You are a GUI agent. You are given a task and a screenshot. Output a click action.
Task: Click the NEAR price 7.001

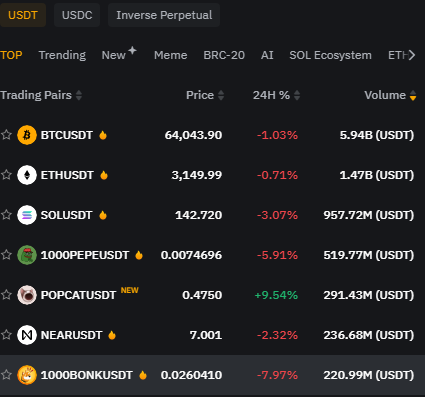tap(206, 335)
